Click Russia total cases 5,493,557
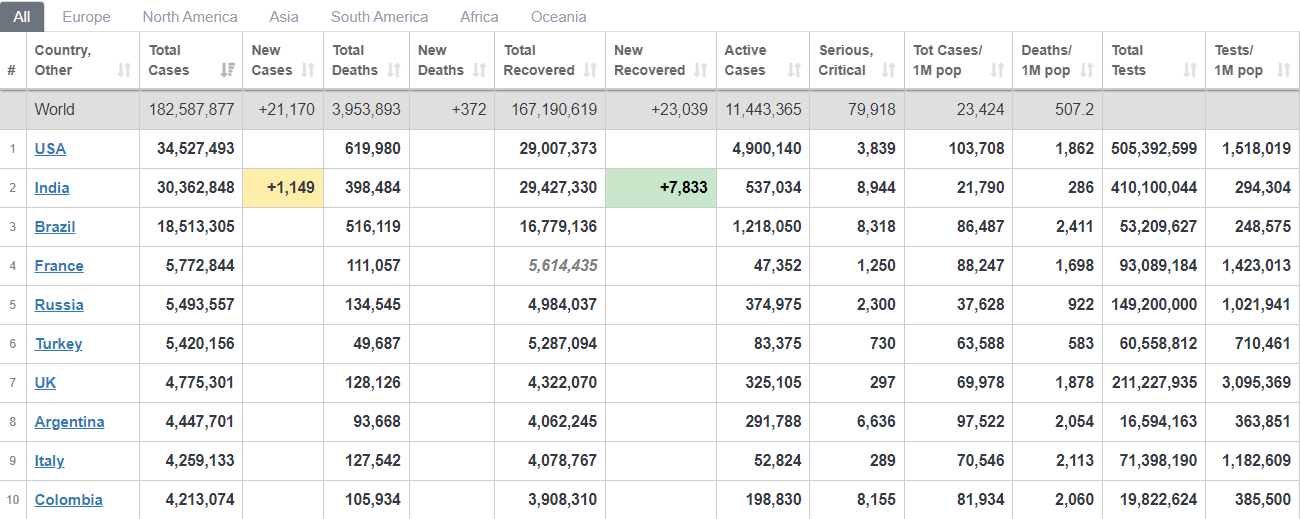Image resolution: width=1300 pixels, height=519 pixels. point(200,305)
